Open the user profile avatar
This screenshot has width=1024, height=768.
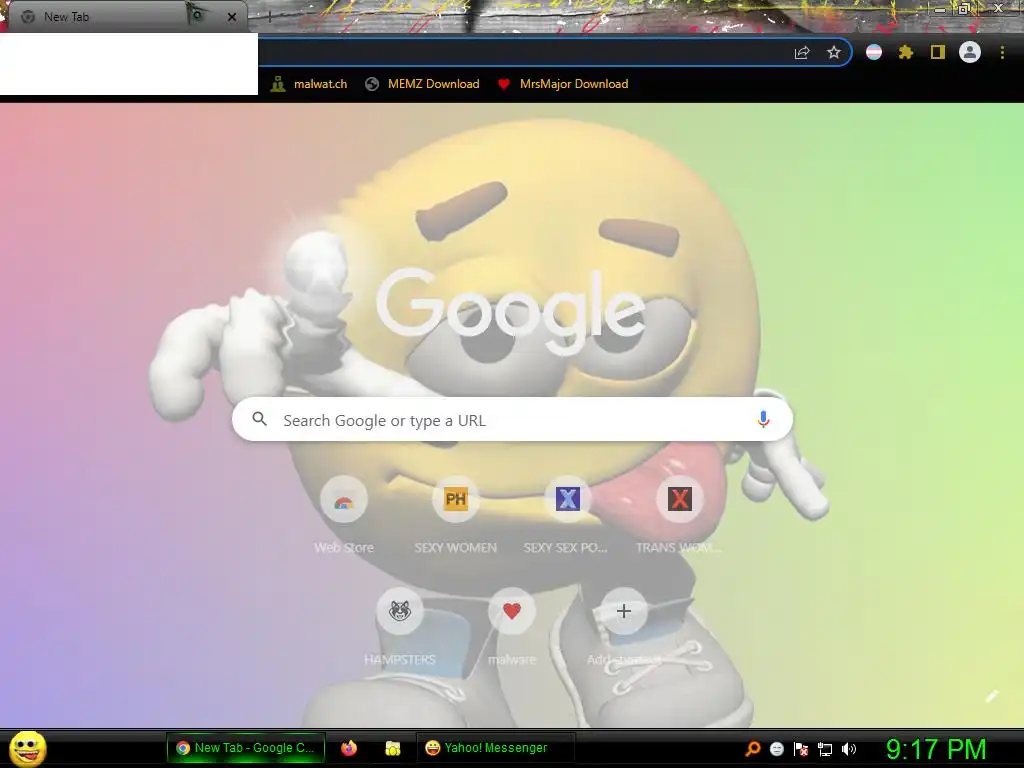tap(970, 52)
